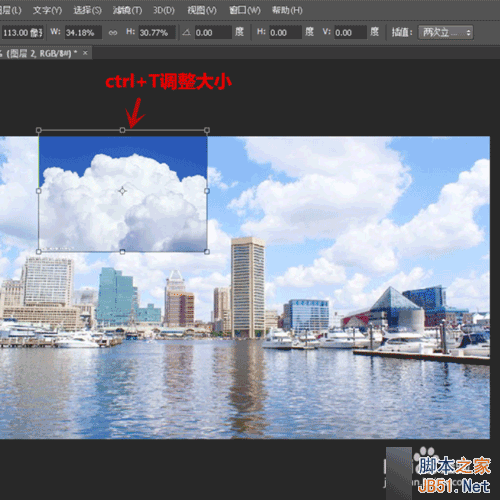The image size is (500, 500).
Task: Click the bottom-left transform handle
Action: pos(39,252)
